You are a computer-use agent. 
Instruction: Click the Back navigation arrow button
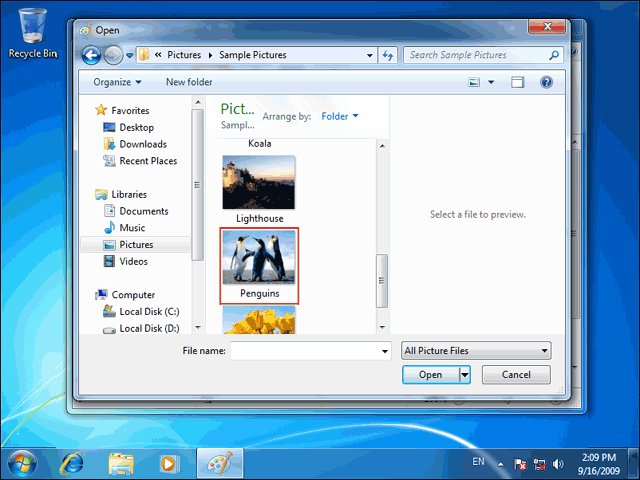91,55
